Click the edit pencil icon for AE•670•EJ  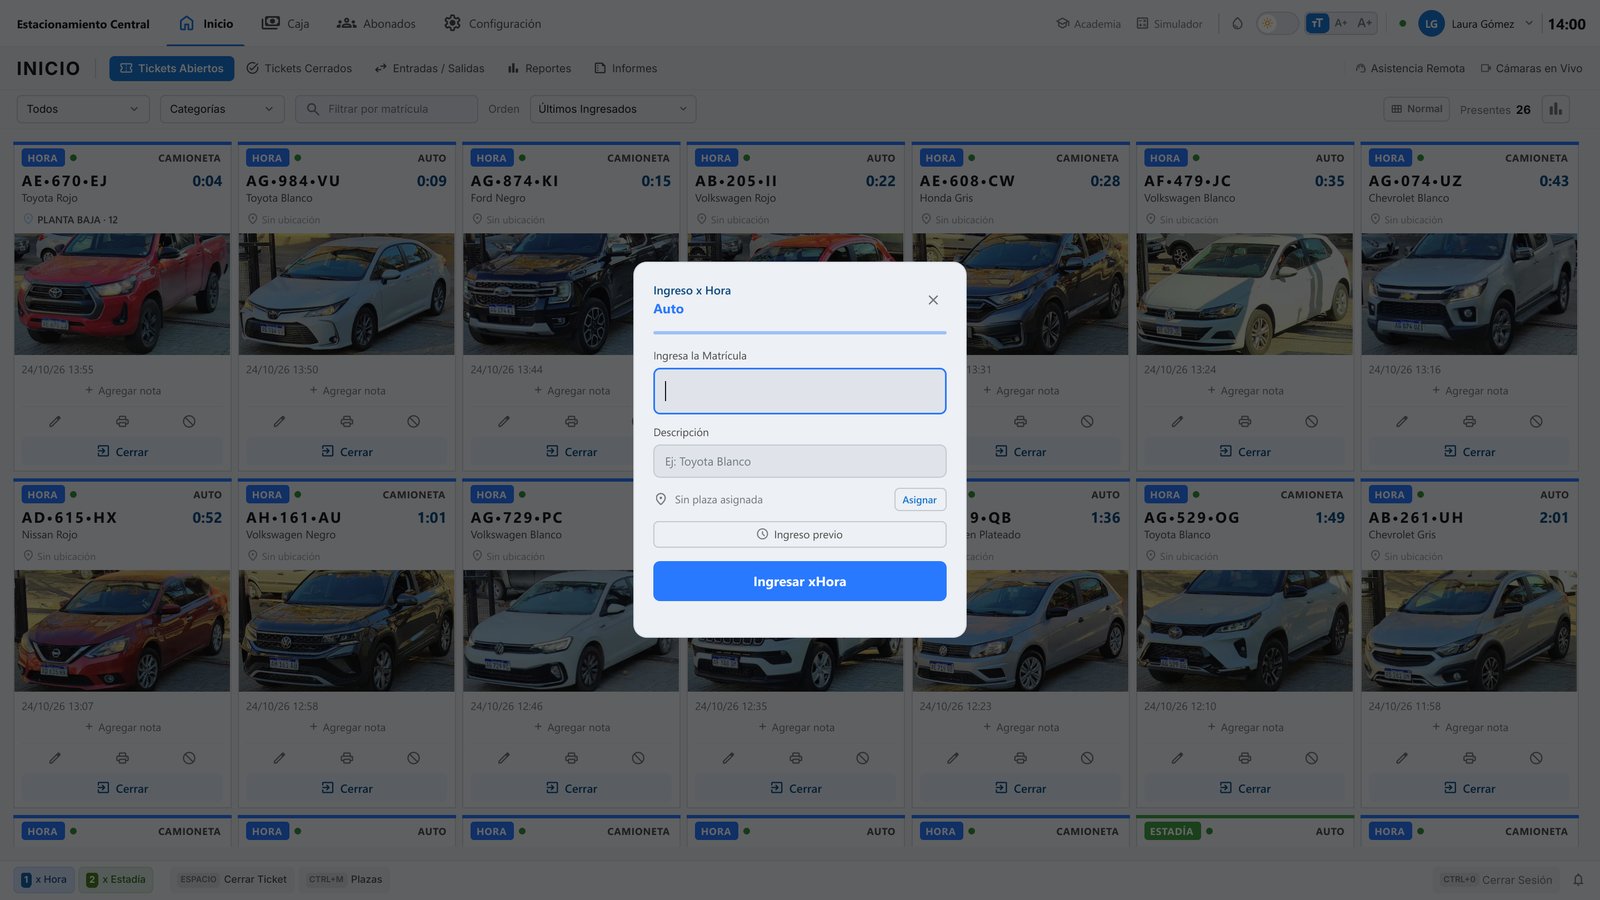click(55, 422)
